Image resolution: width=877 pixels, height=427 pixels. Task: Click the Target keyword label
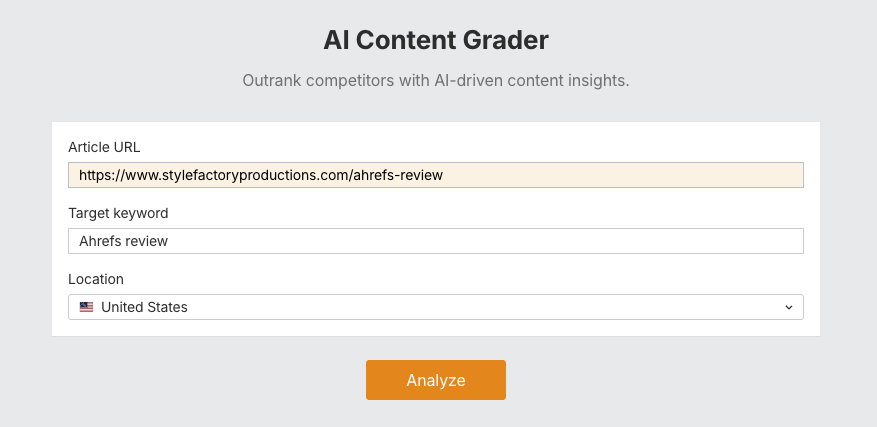(118, 213)
